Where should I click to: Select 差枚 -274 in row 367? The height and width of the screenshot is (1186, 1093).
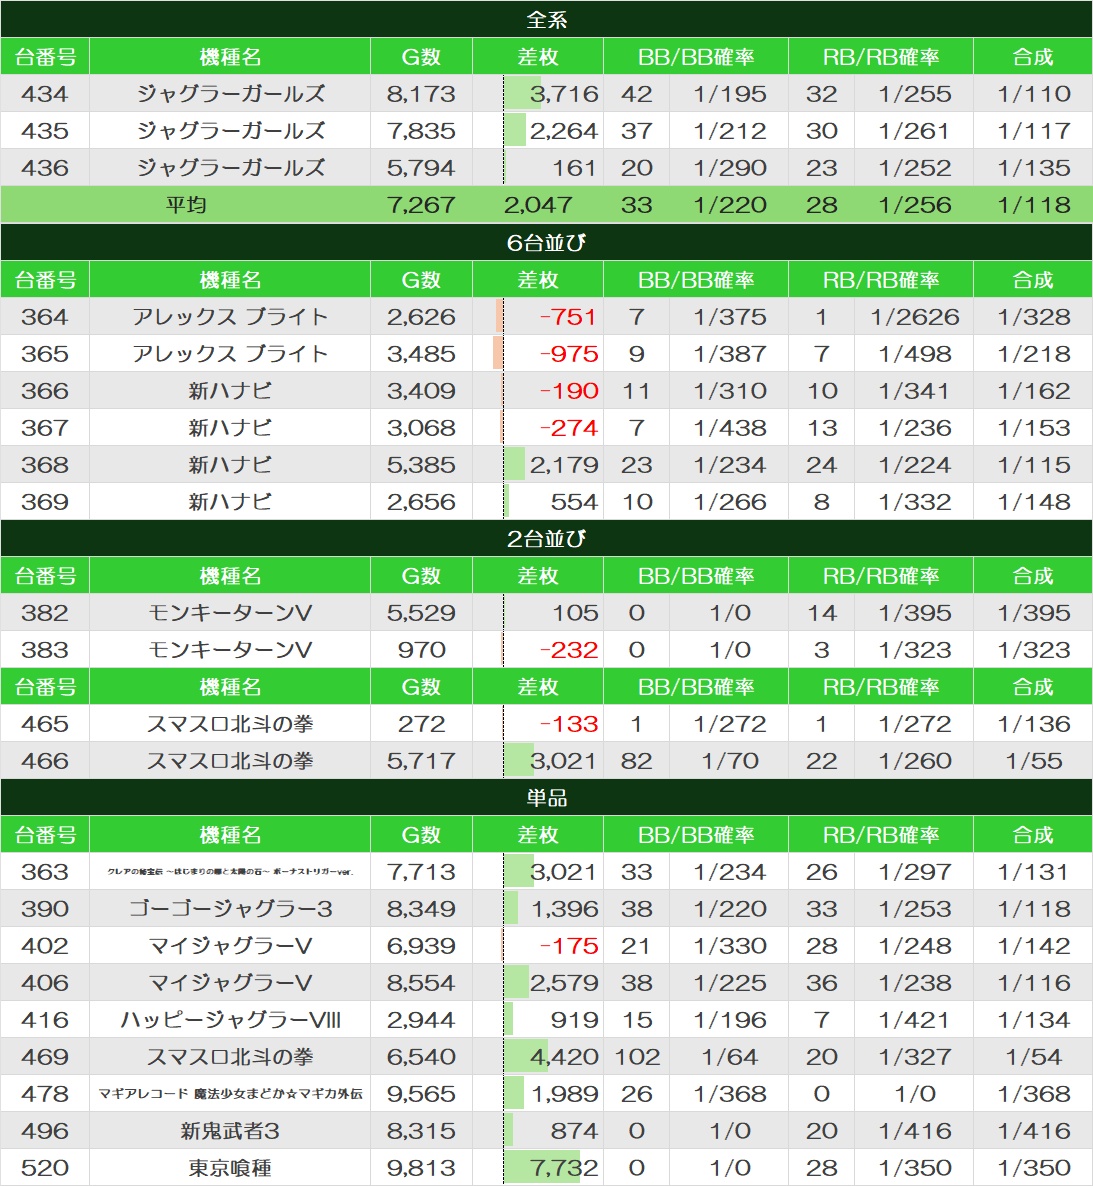pos(569,427)
